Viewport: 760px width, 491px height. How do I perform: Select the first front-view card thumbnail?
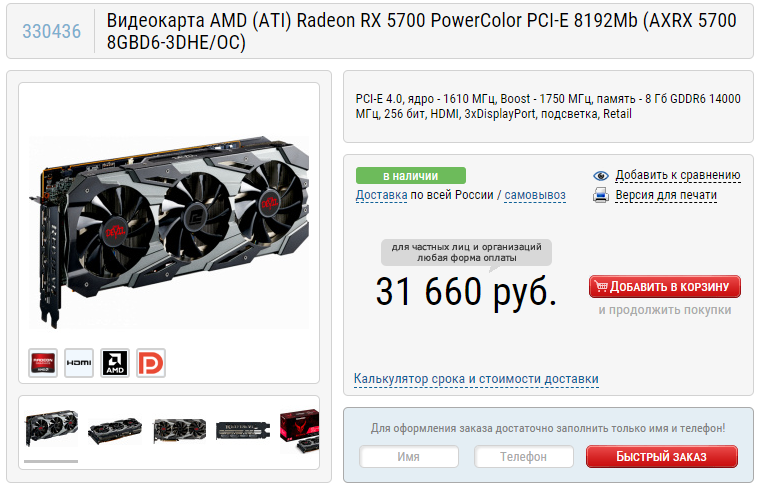51,428
